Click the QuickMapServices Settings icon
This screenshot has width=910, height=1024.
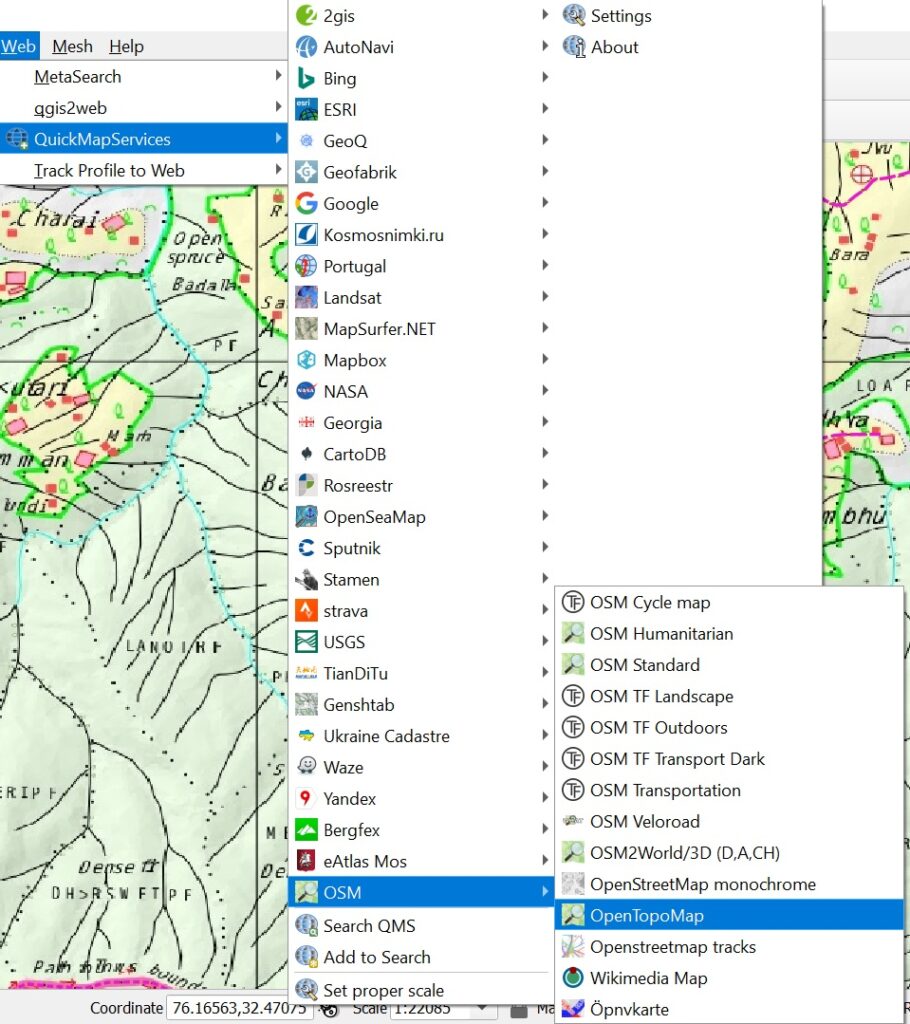[574, 15]
